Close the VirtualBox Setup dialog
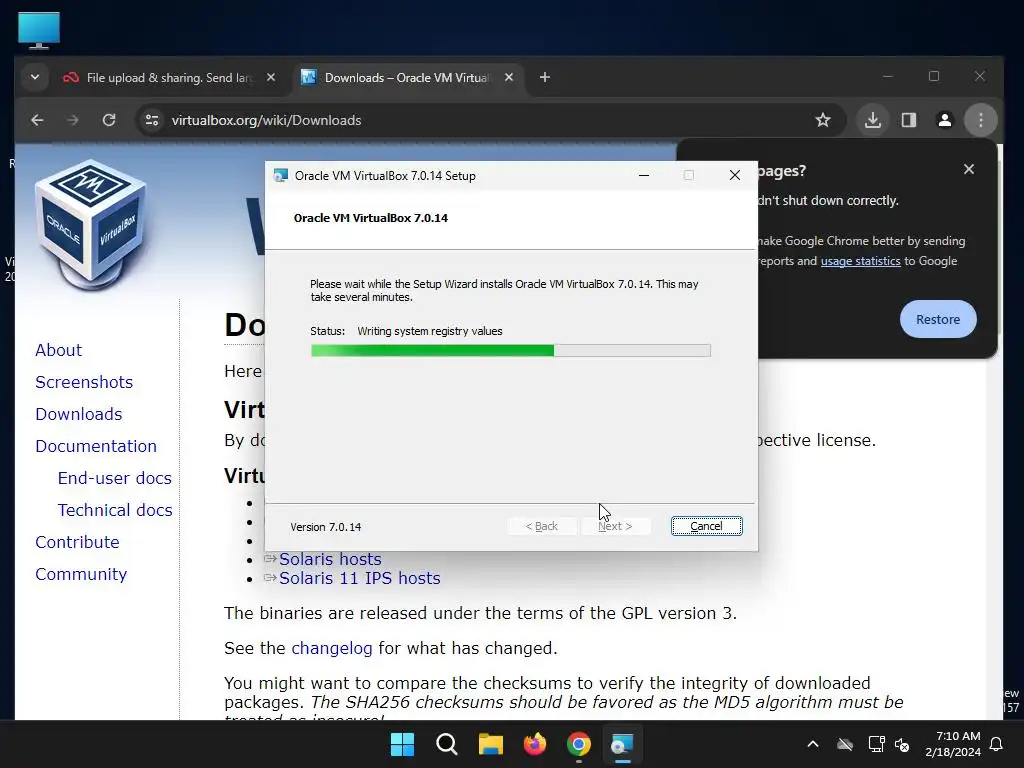Viewport: 1024px width, 768px height. click(735, 175)
